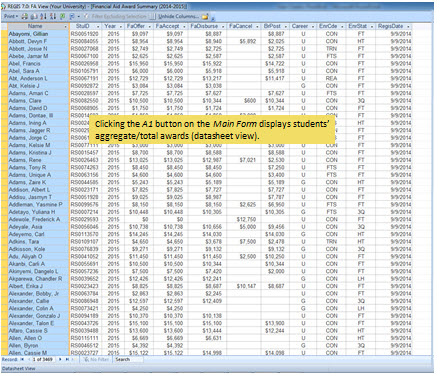Click the green Excel export icon

click(x=62, y=16)
